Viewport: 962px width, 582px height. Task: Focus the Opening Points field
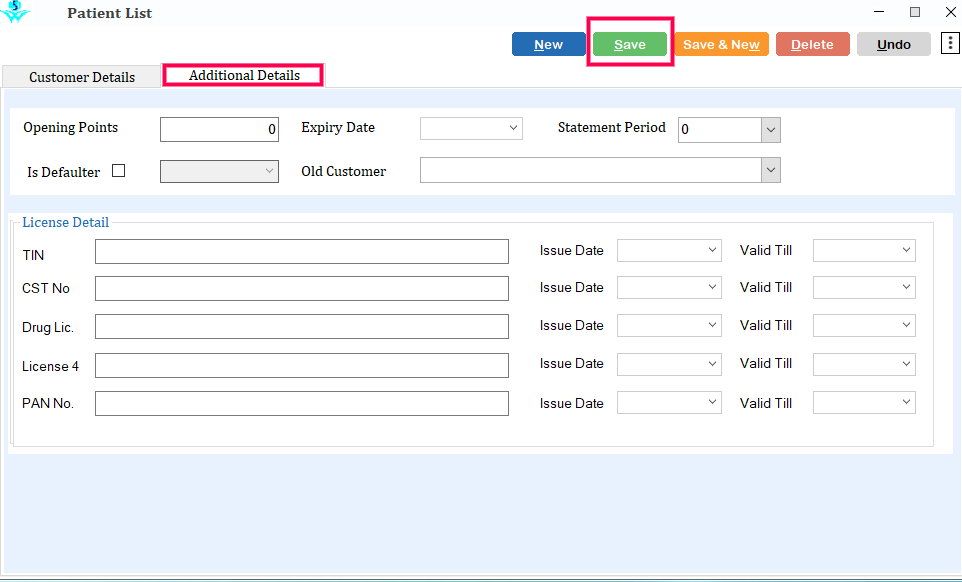[x=219, y=129]
